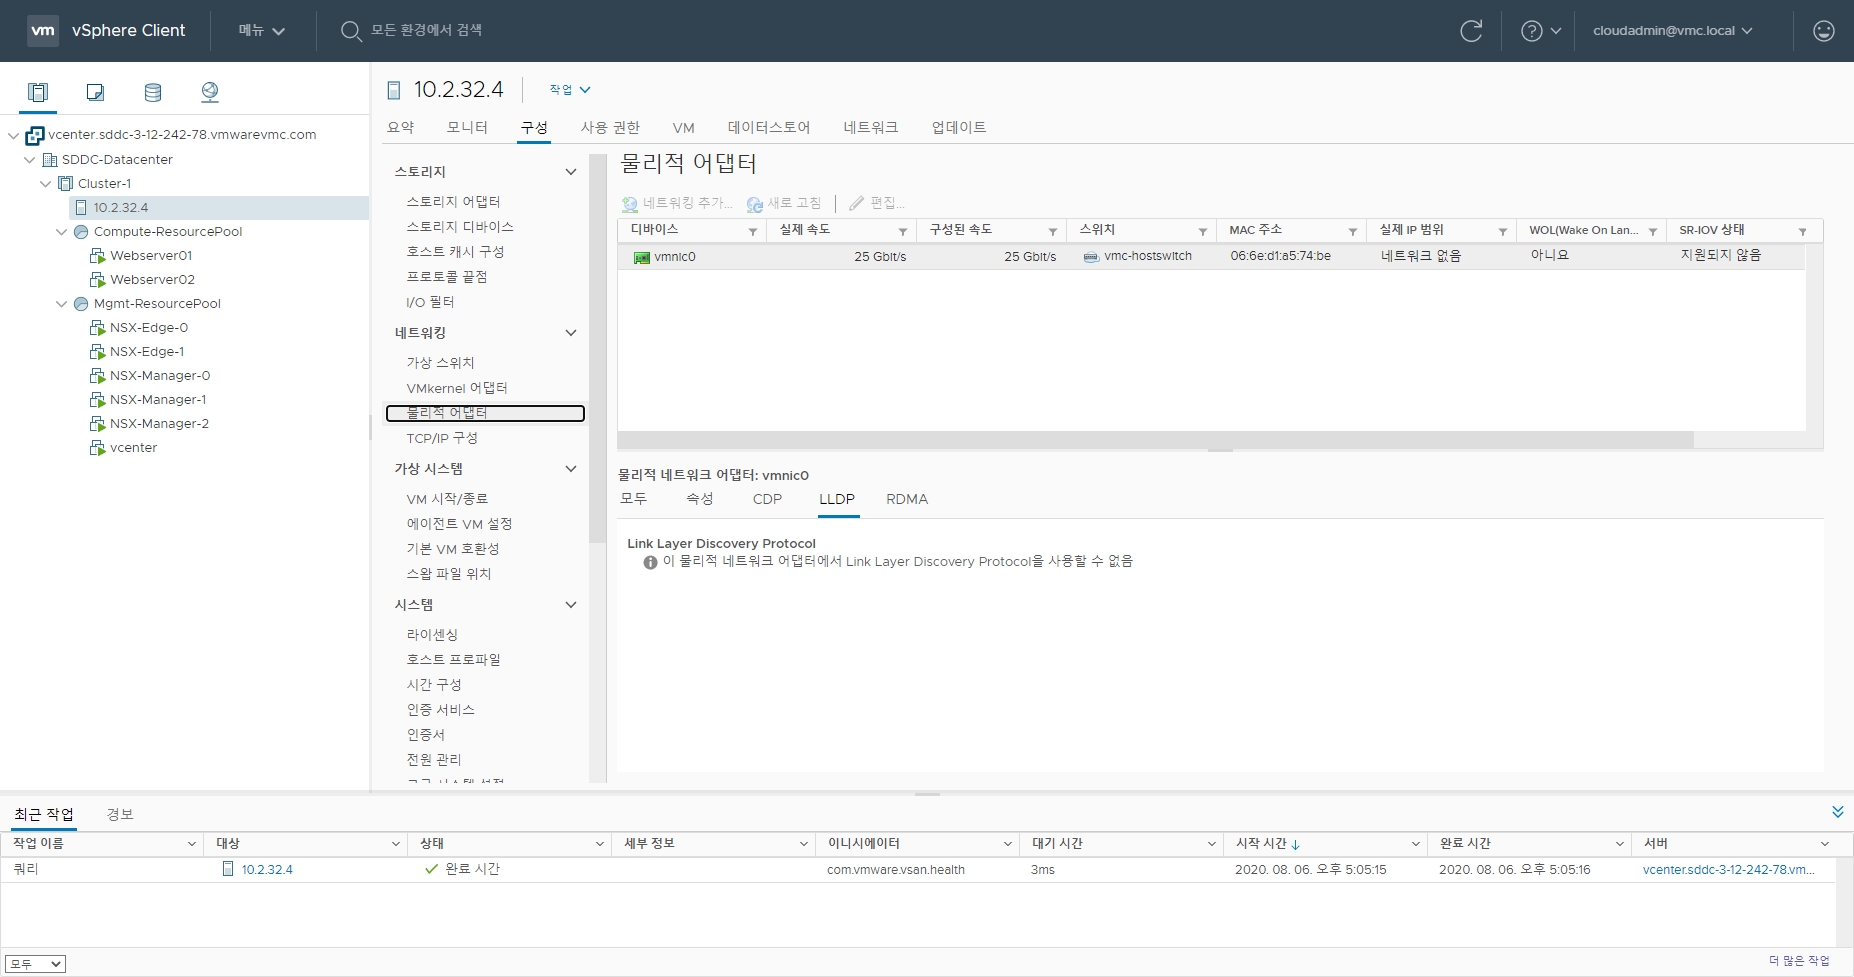This screenshot has width=1854, height=977.
Task: Open the Networking inventory view icon
Action: click(x=210, y=92)
